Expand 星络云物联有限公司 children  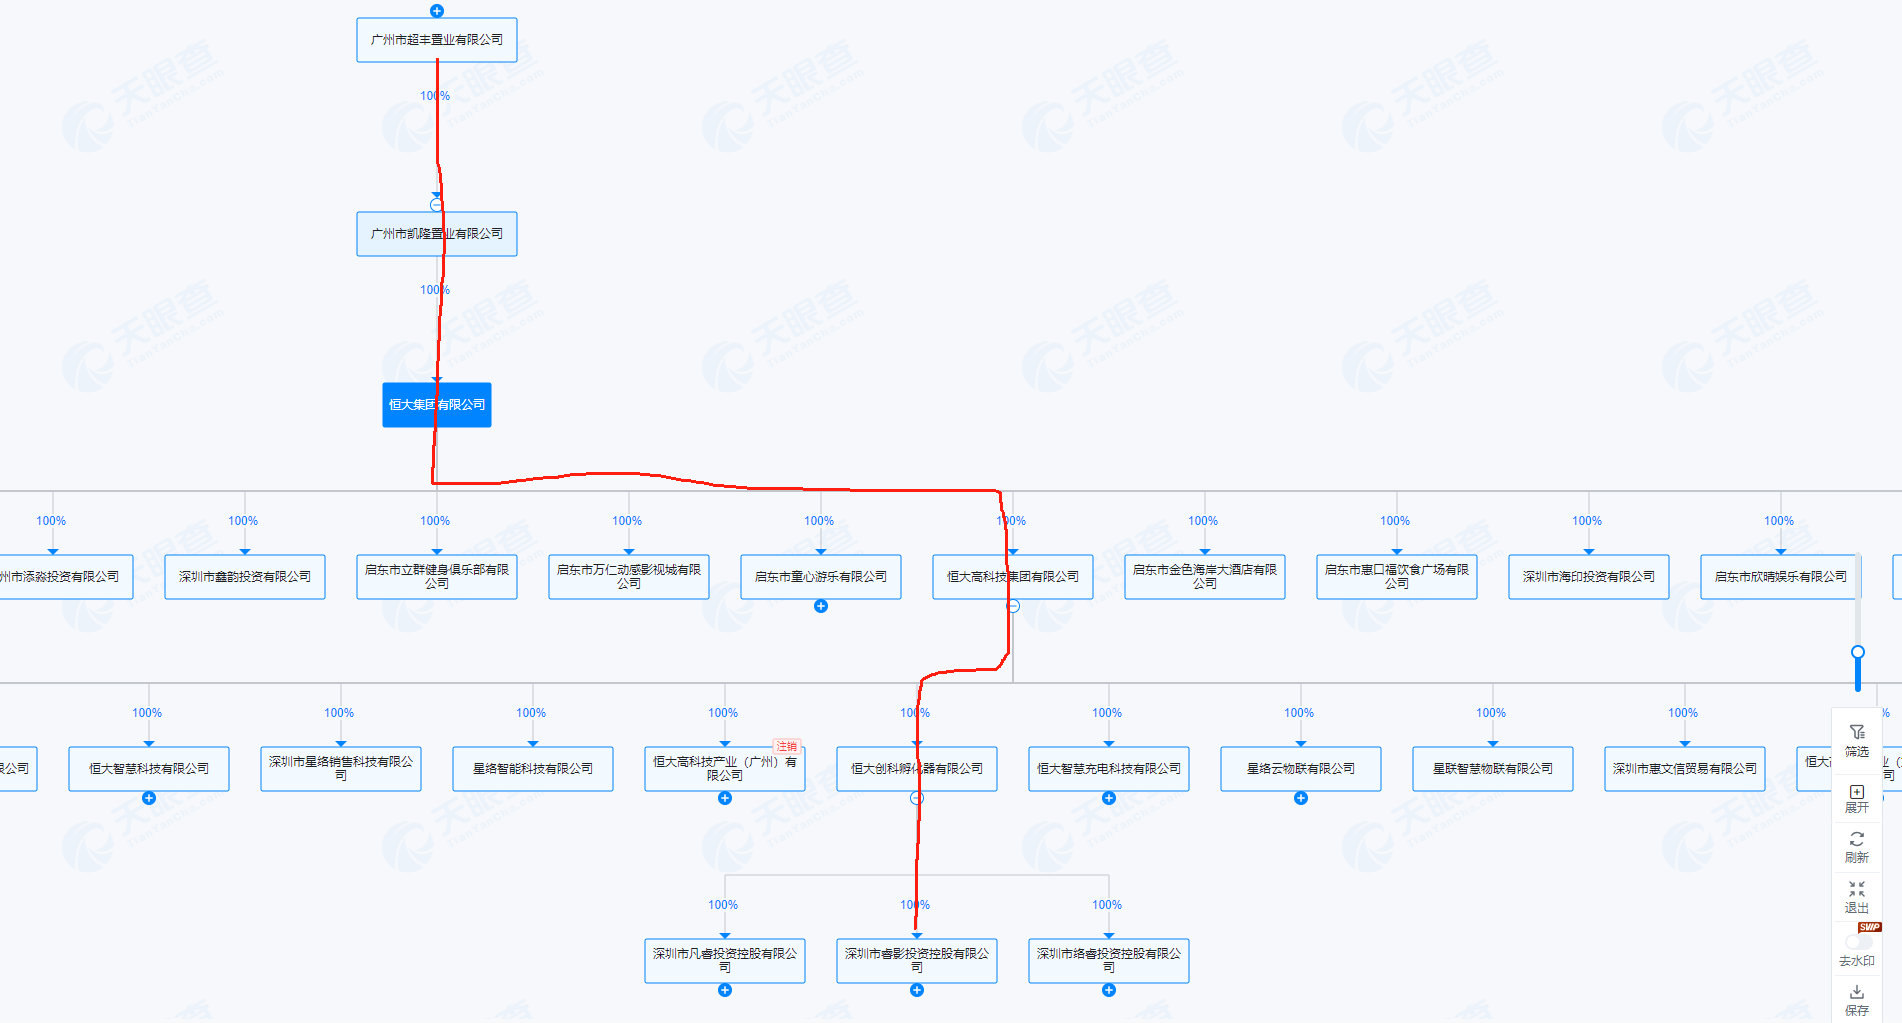pyautogui.click(x=1301, y=798)
